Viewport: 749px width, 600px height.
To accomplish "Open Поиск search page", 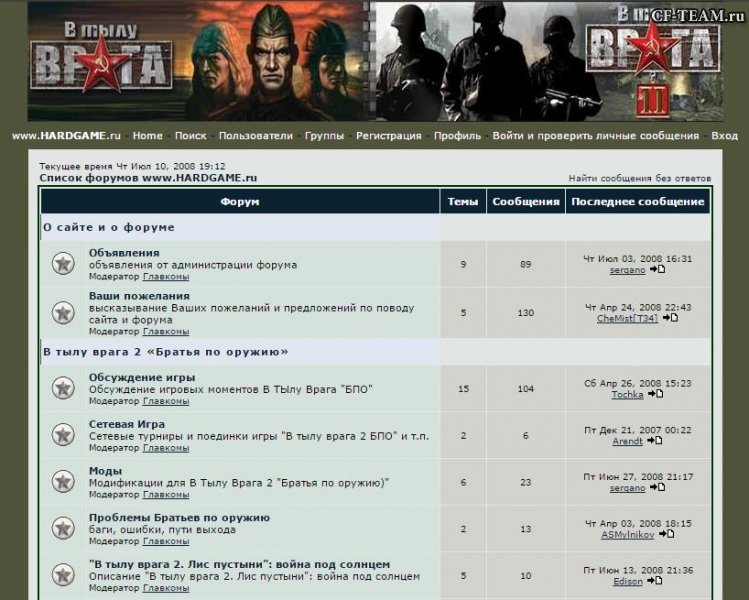I will pyautogui.click(x=191, y=136).
